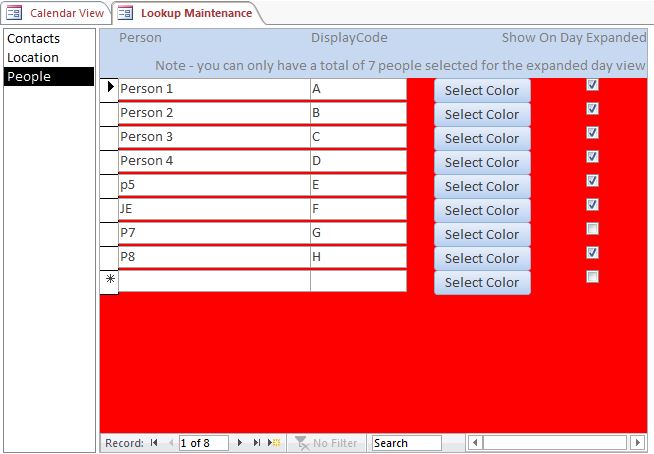Go to next record arrow

[239, 443]
